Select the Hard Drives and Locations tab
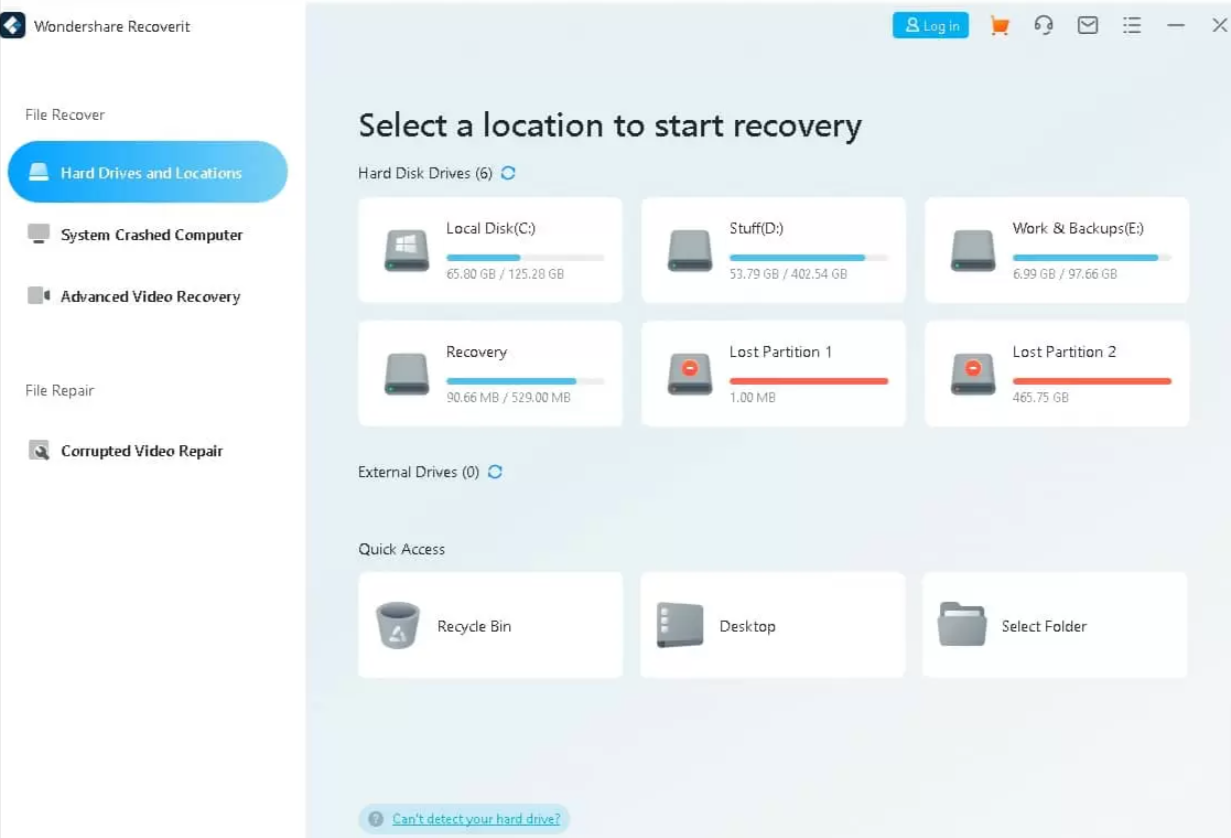This screenshot has width=1231, height=838. tap(148, 173)
